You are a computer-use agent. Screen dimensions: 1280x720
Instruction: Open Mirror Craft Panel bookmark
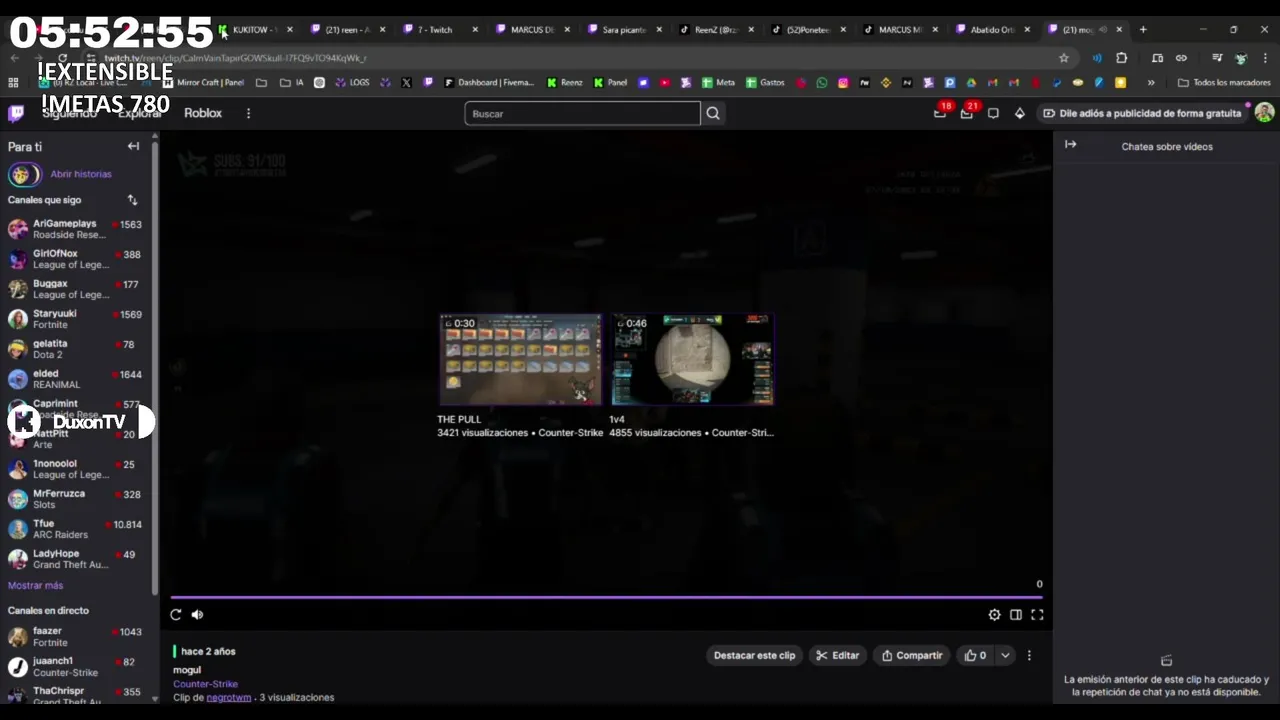[x=203, y=83]
